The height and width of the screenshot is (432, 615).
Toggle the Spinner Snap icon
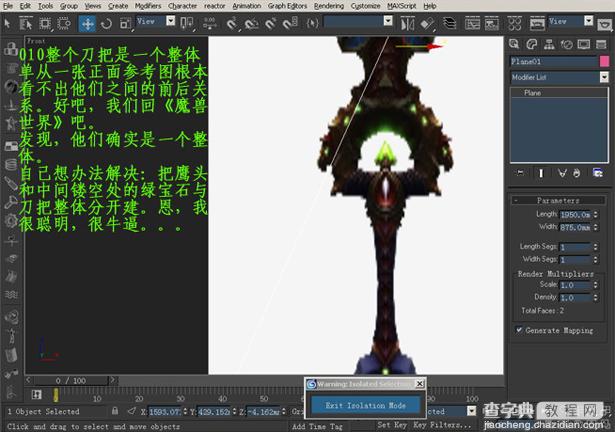[x=290, y=24]
